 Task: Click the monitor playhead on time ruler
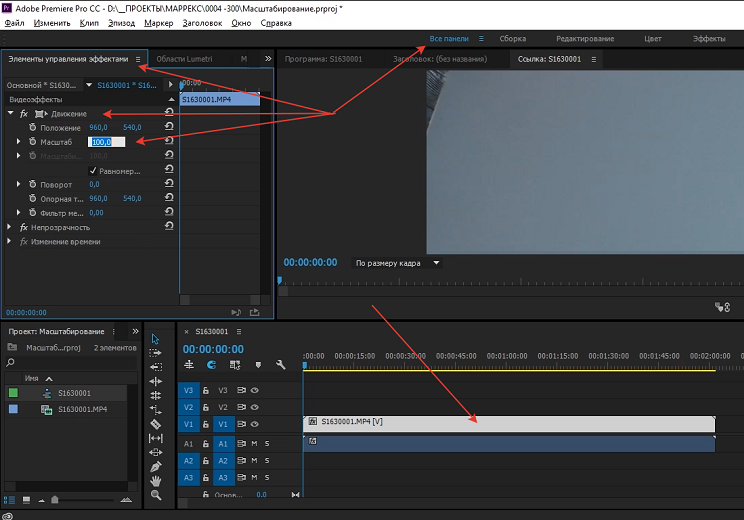pos(279,281)
